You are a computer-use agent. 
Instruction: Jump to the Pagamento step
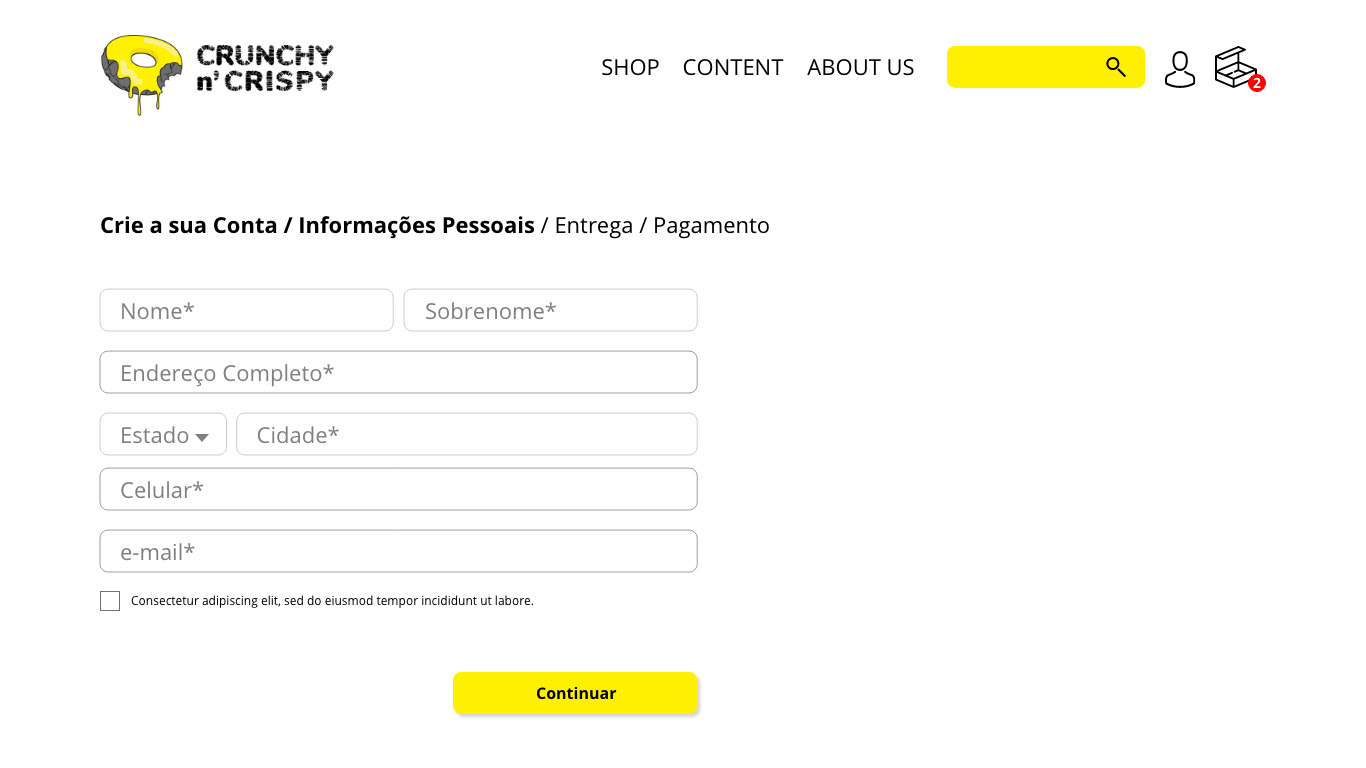click(711, 226)
